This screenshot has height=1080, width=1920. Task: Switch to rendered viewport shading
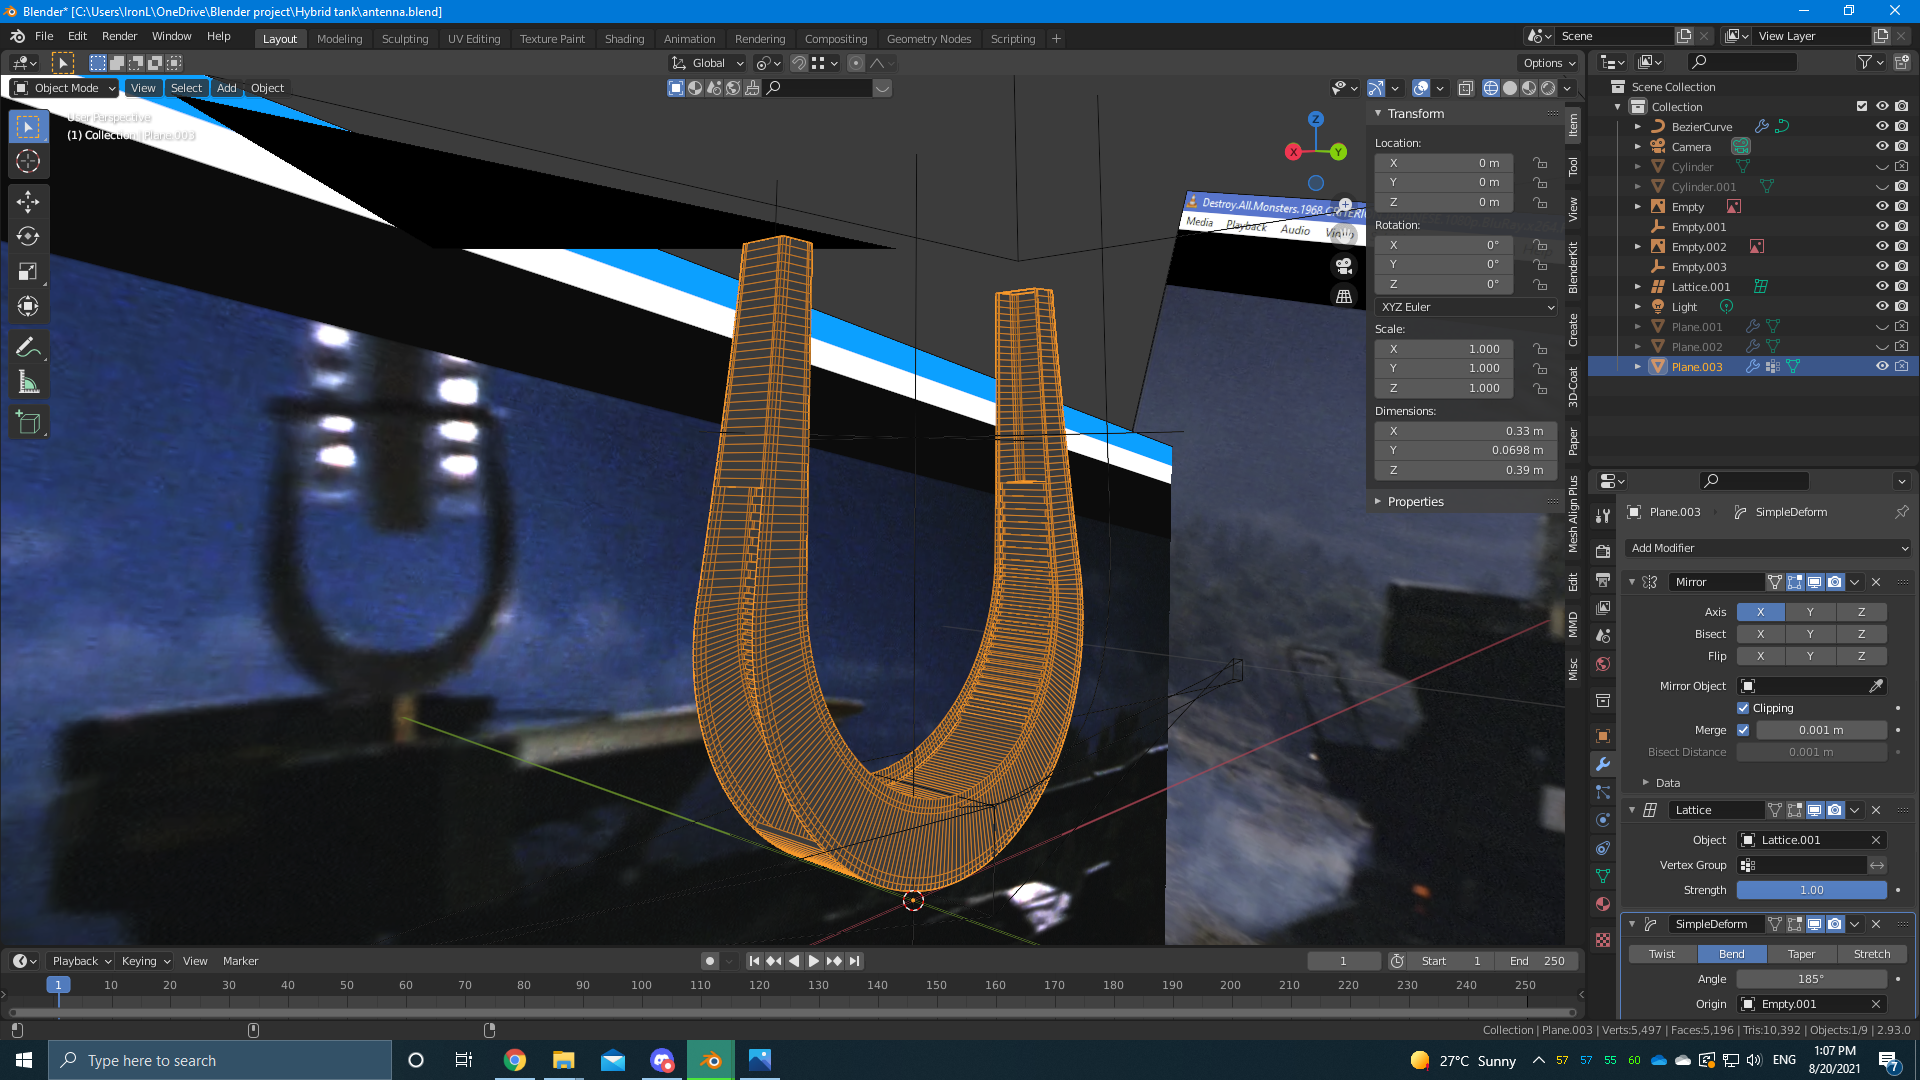pyautogui.click(x=1548, y=88)
